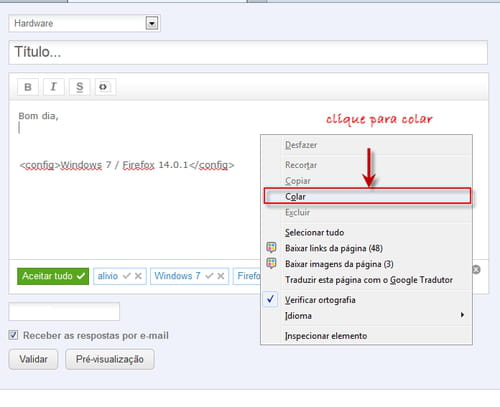Click the Validar button
Viewport: 500px width, 407px height.
(x=33, y=359)
